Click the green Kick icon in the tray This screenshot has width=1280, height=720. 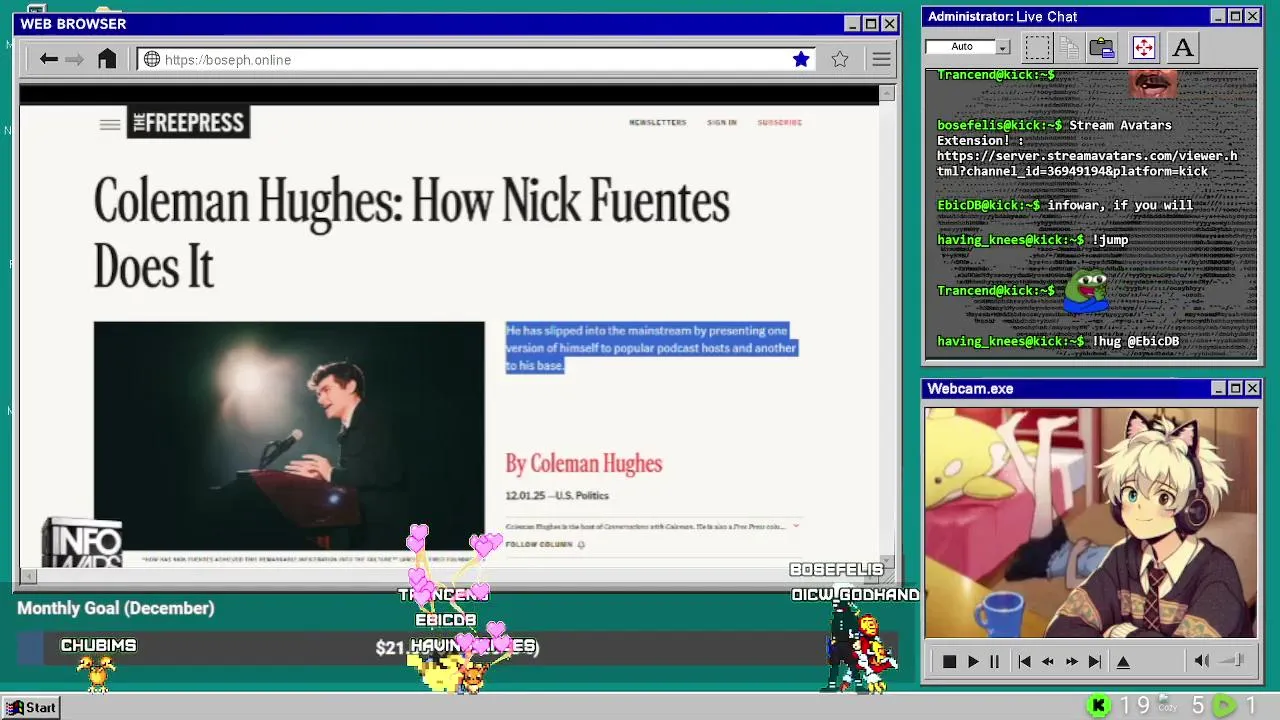pyautogui.click(x=1098, y=706)
